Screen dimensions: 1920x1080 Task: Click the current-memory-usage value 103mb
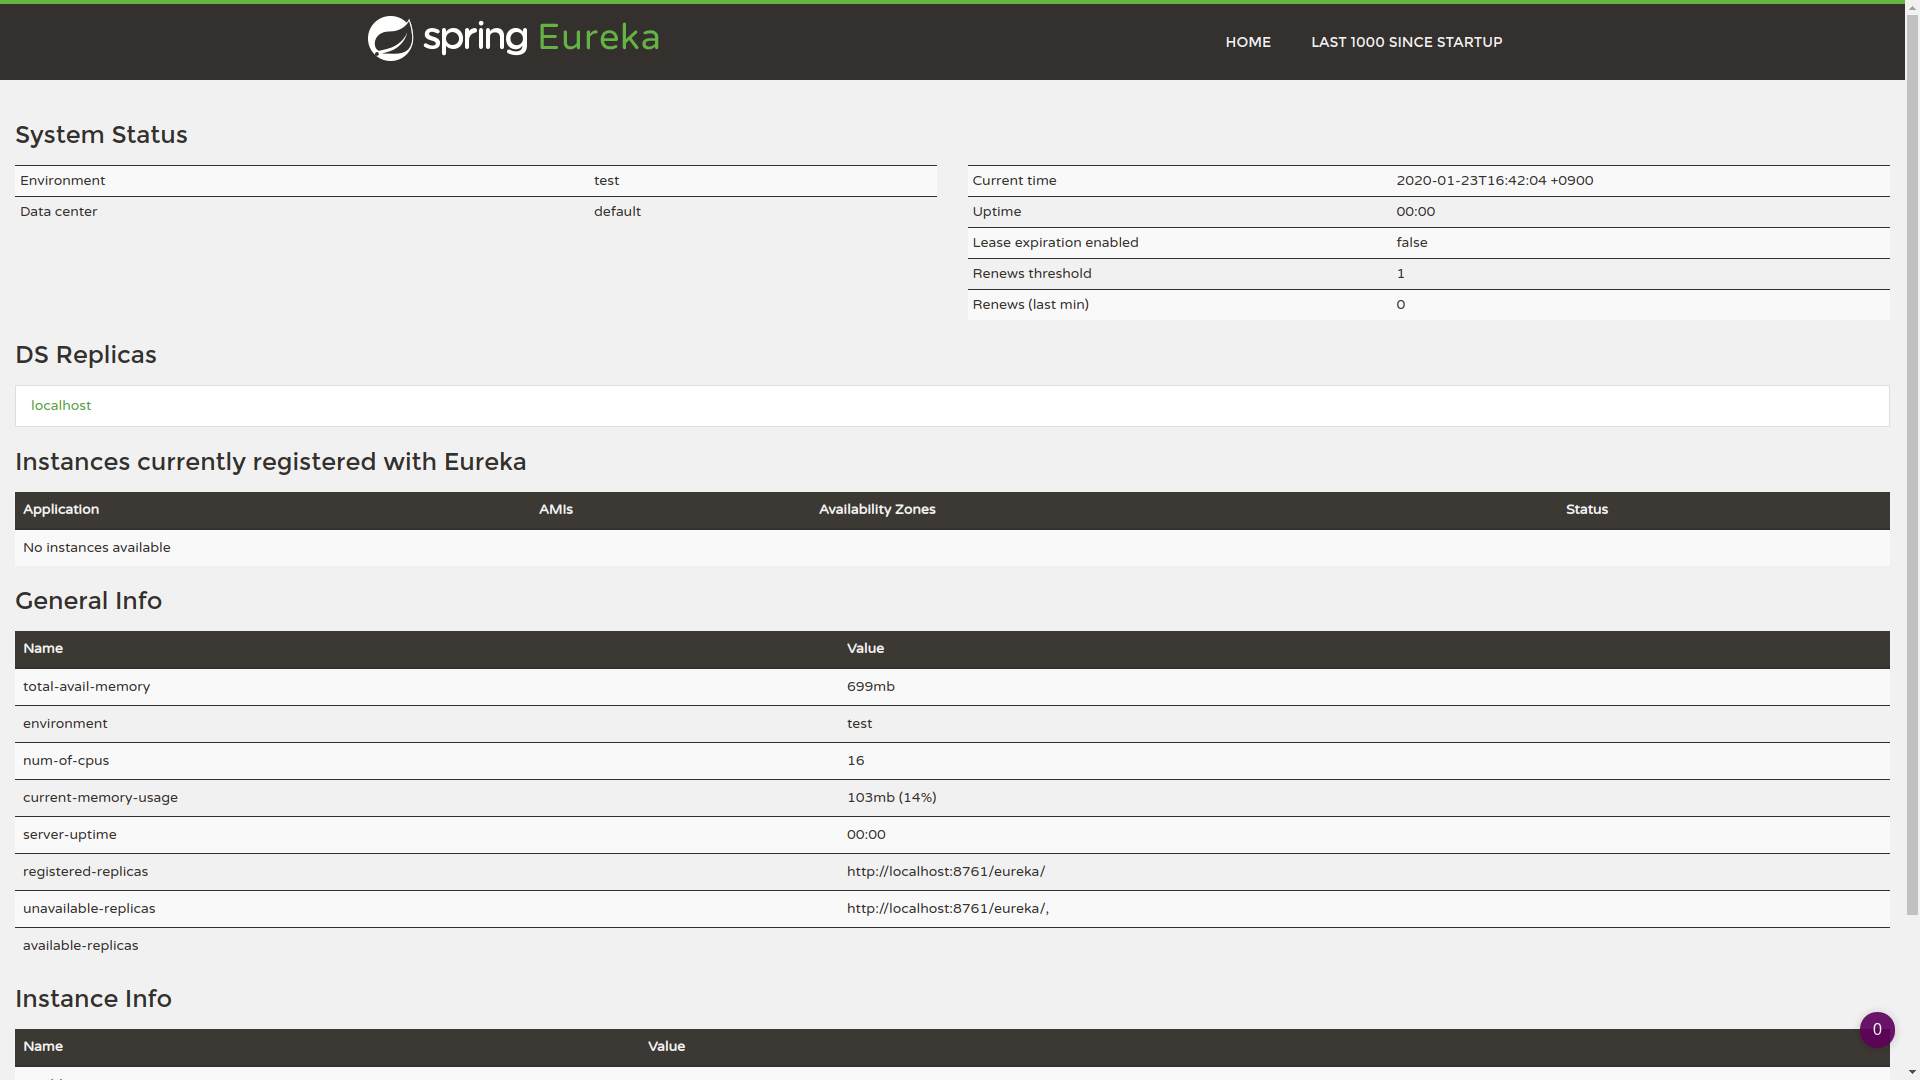891,797
